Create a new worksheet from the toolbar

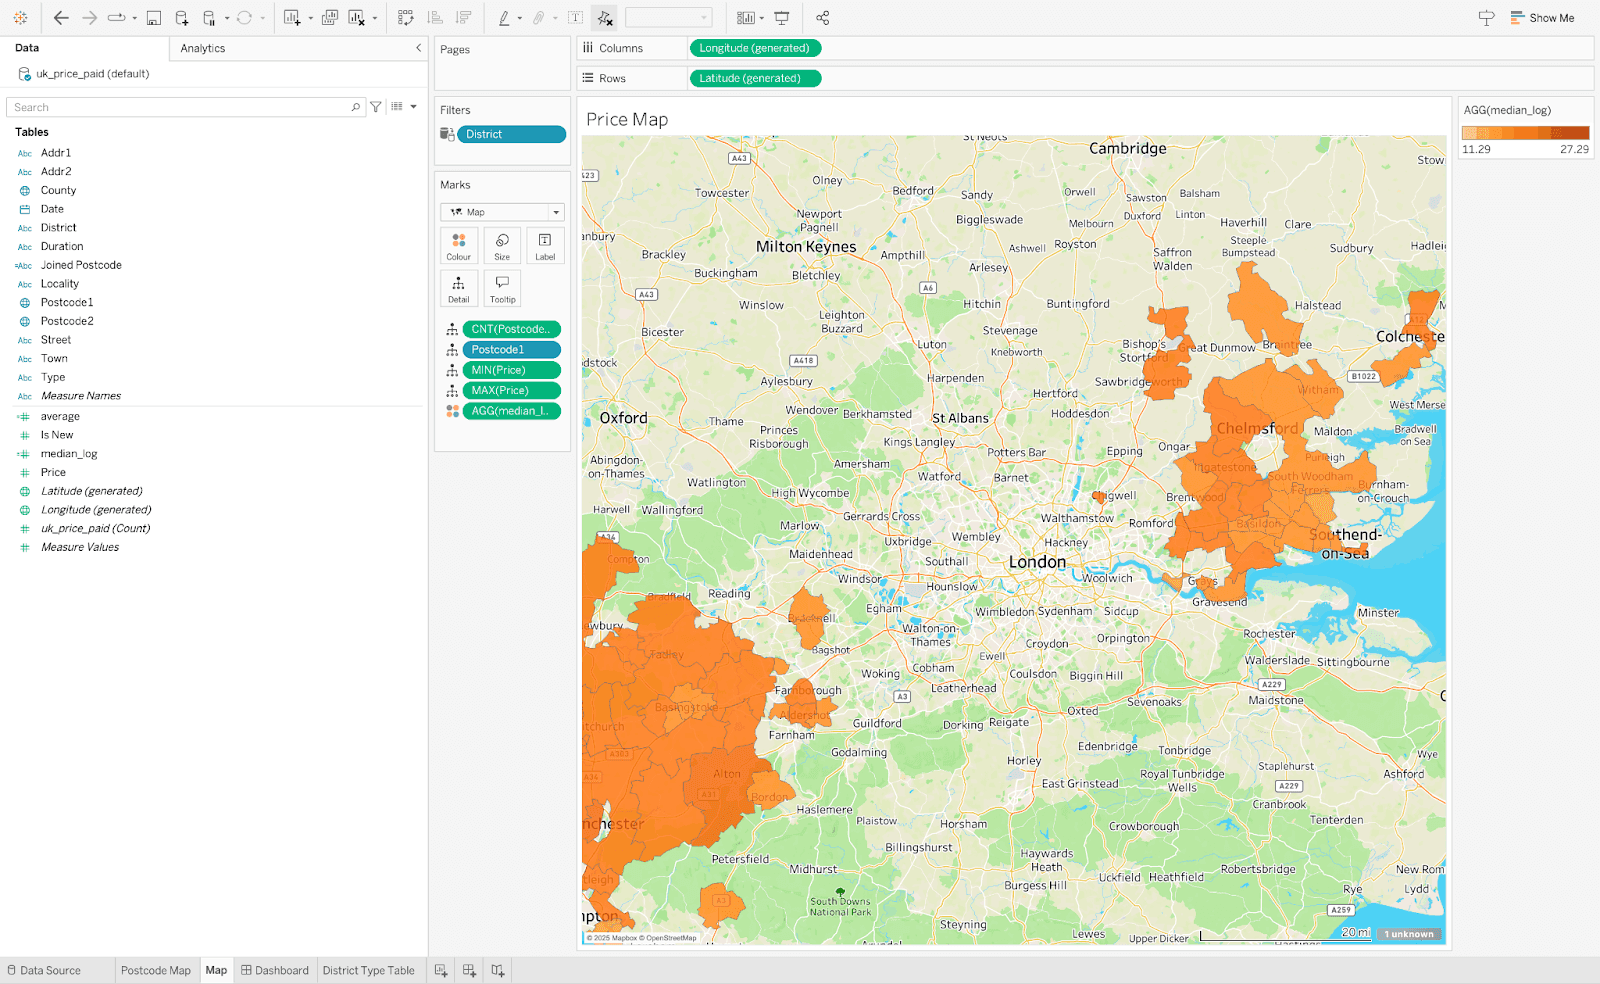(x=292, y=18)
